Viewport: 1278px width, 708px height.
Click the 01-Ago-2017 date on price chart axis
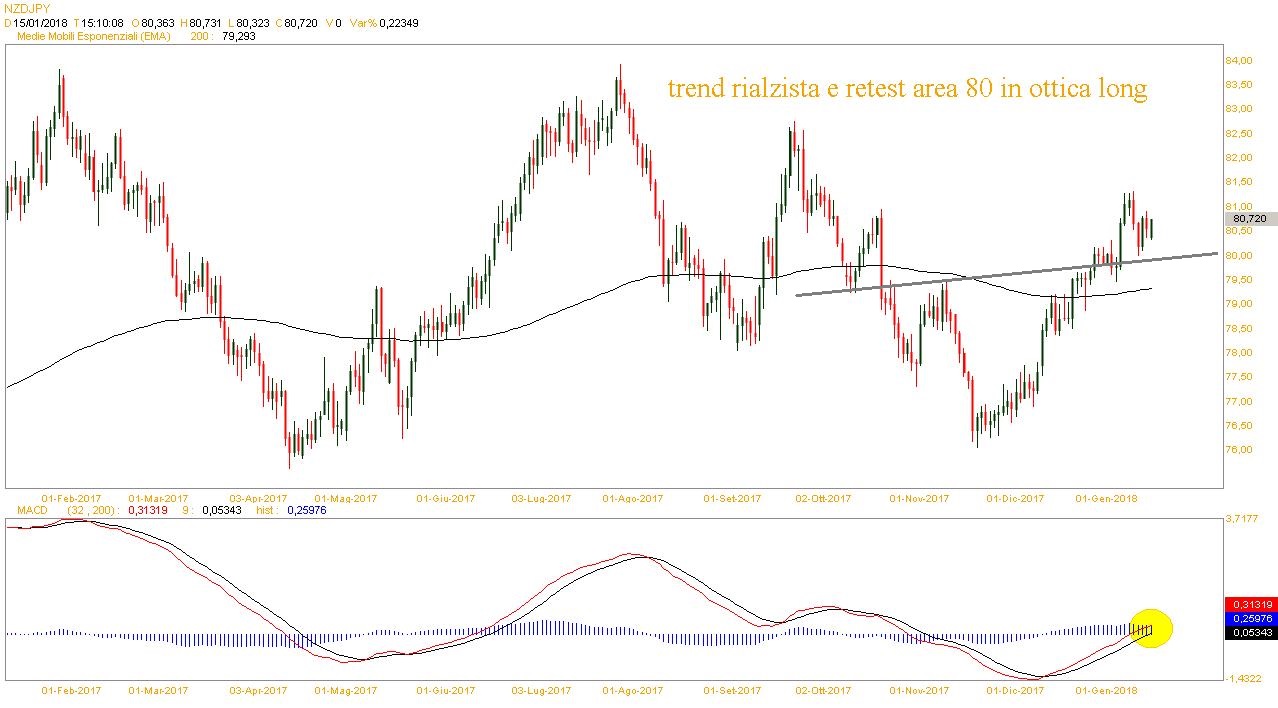(633, 498)
